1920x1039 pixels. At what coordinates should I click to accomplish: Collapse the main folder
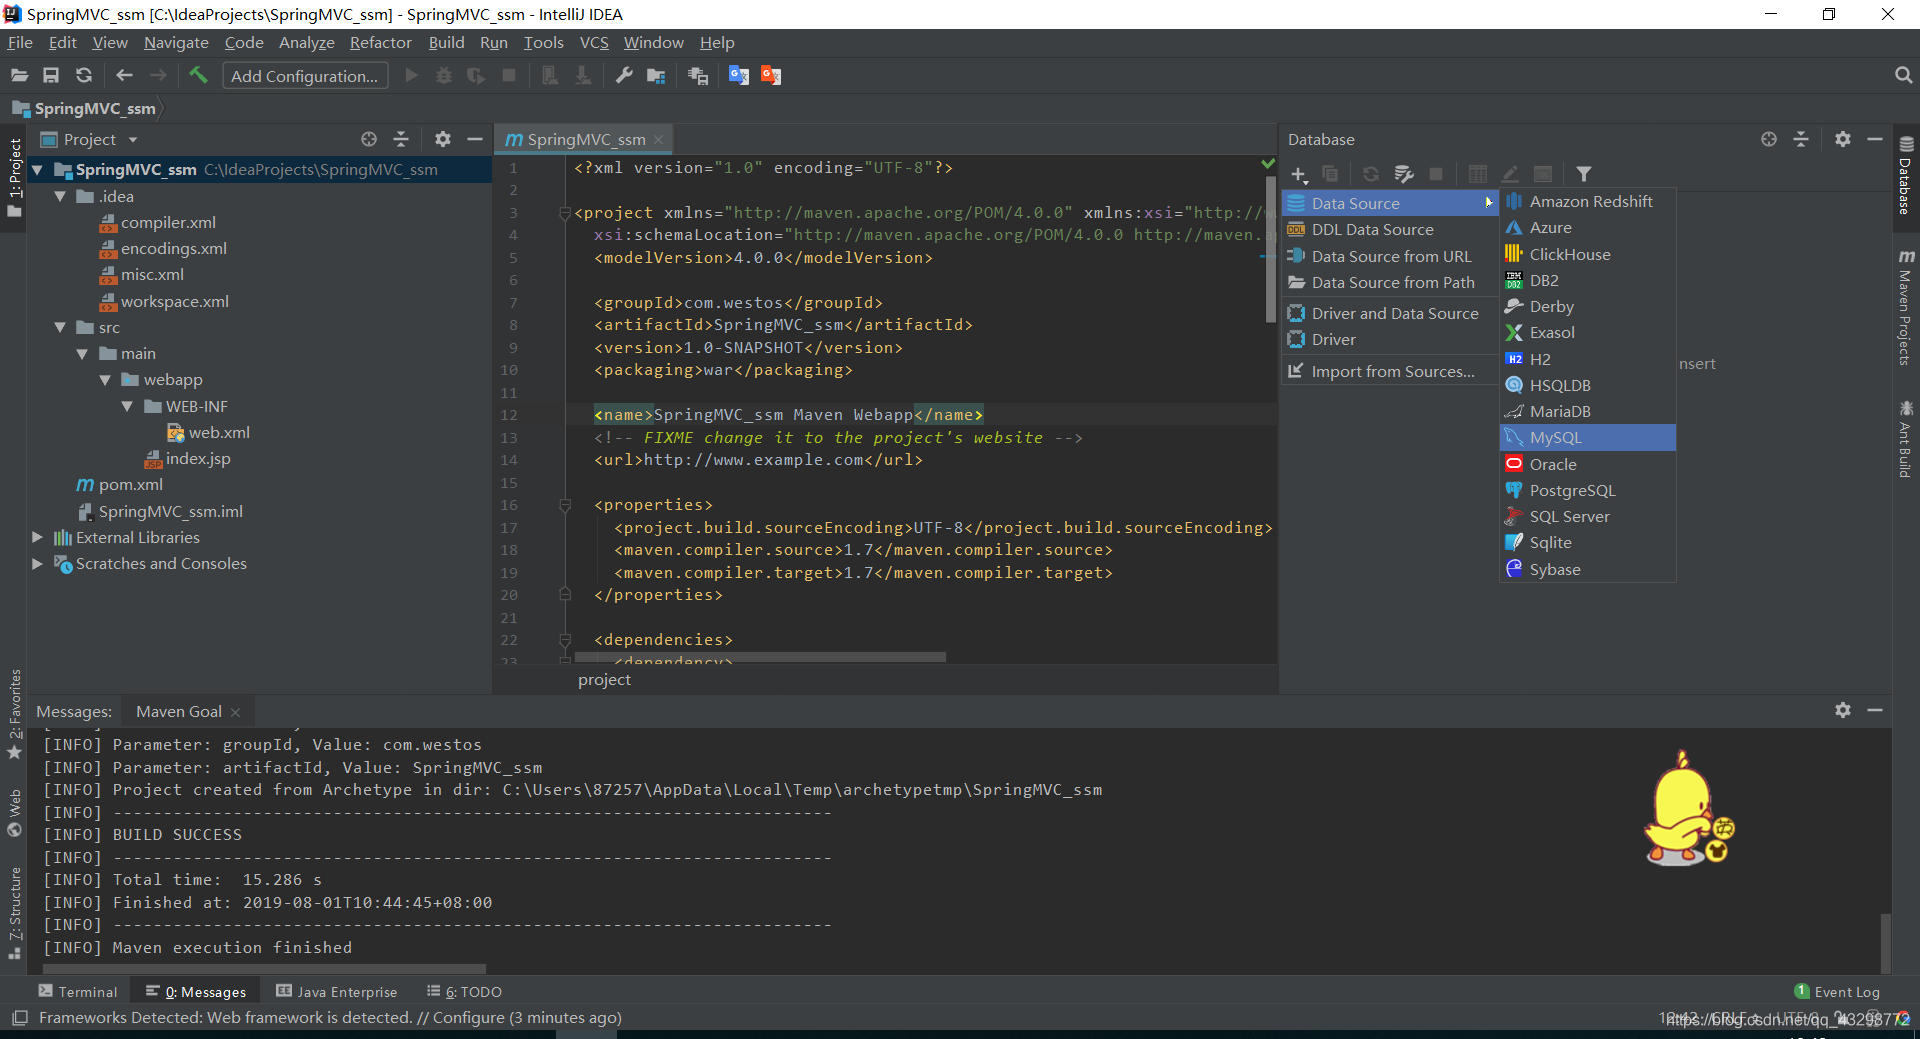[82, 354]
